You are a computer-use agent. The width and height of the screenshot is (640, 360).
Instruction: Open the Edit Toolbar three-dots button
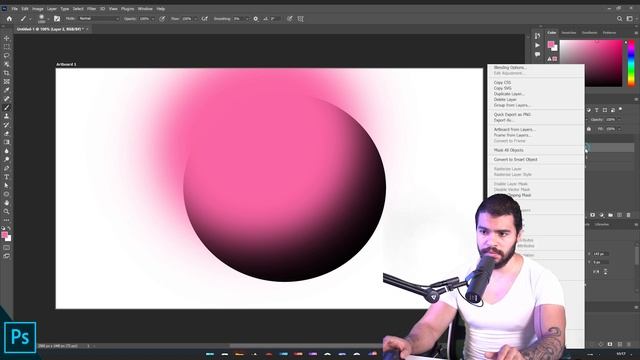click(7, 220)
